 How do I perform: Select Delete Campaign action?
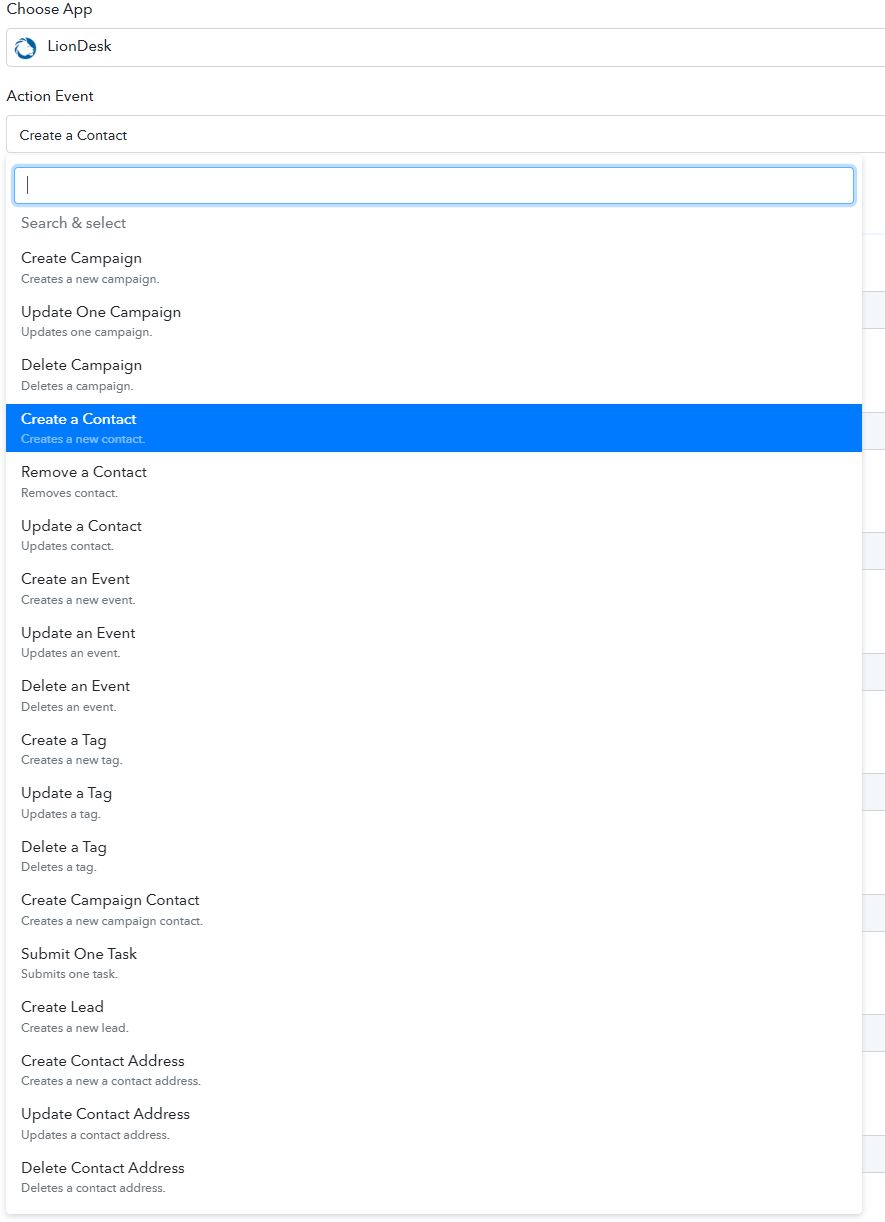point(434,374)
